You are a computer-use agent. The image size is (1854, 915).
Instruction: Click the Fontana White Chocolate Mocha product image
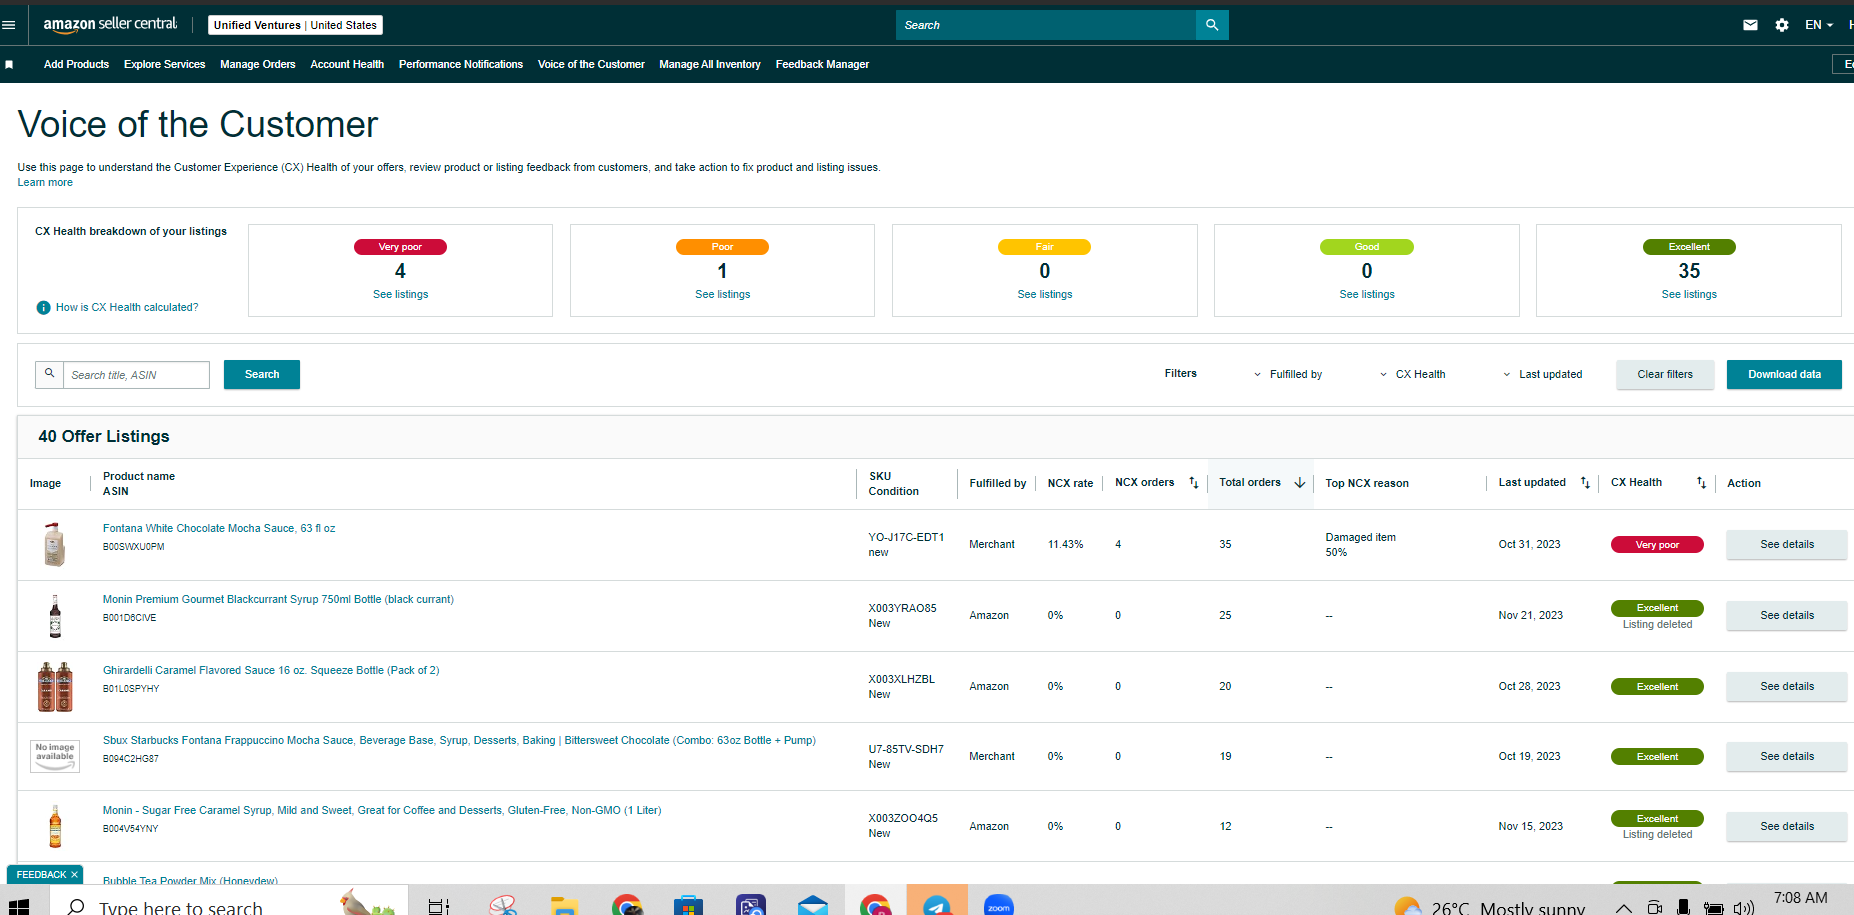point(55,544)
